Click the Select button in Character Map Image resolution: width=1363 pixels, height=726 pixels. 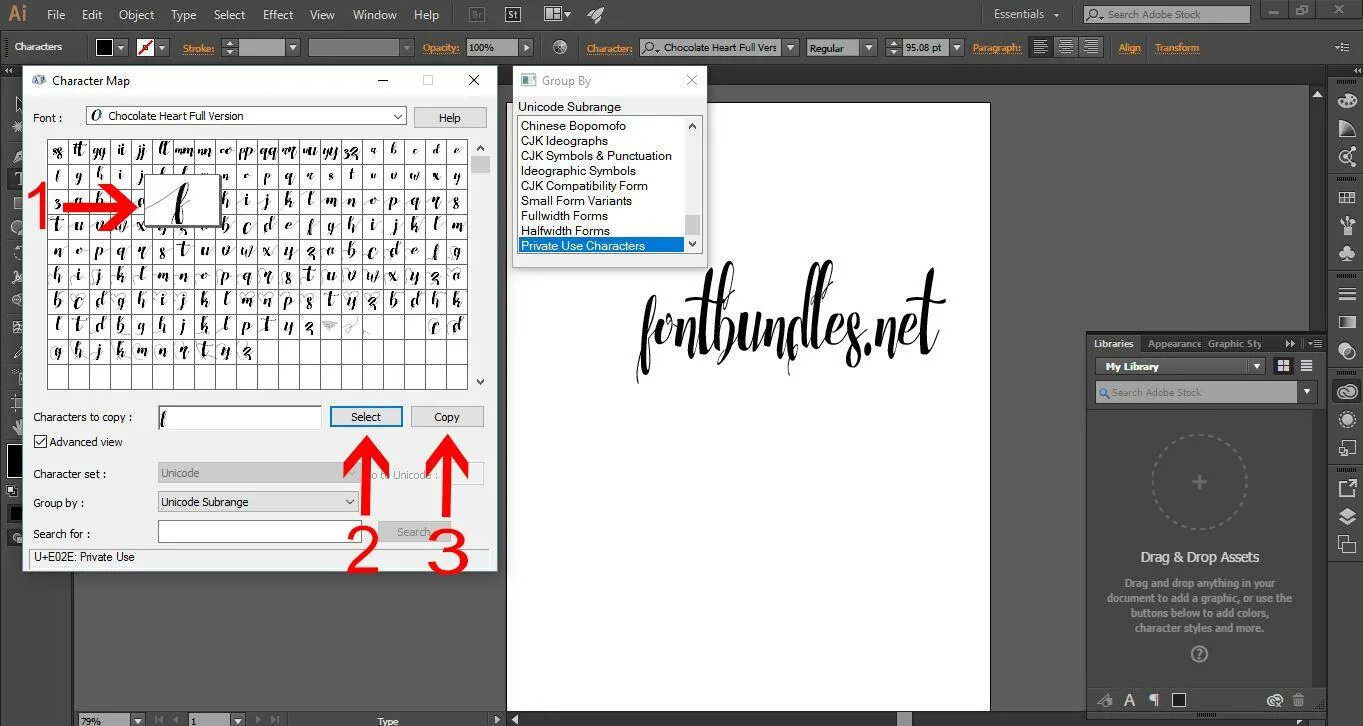[366, 417]
